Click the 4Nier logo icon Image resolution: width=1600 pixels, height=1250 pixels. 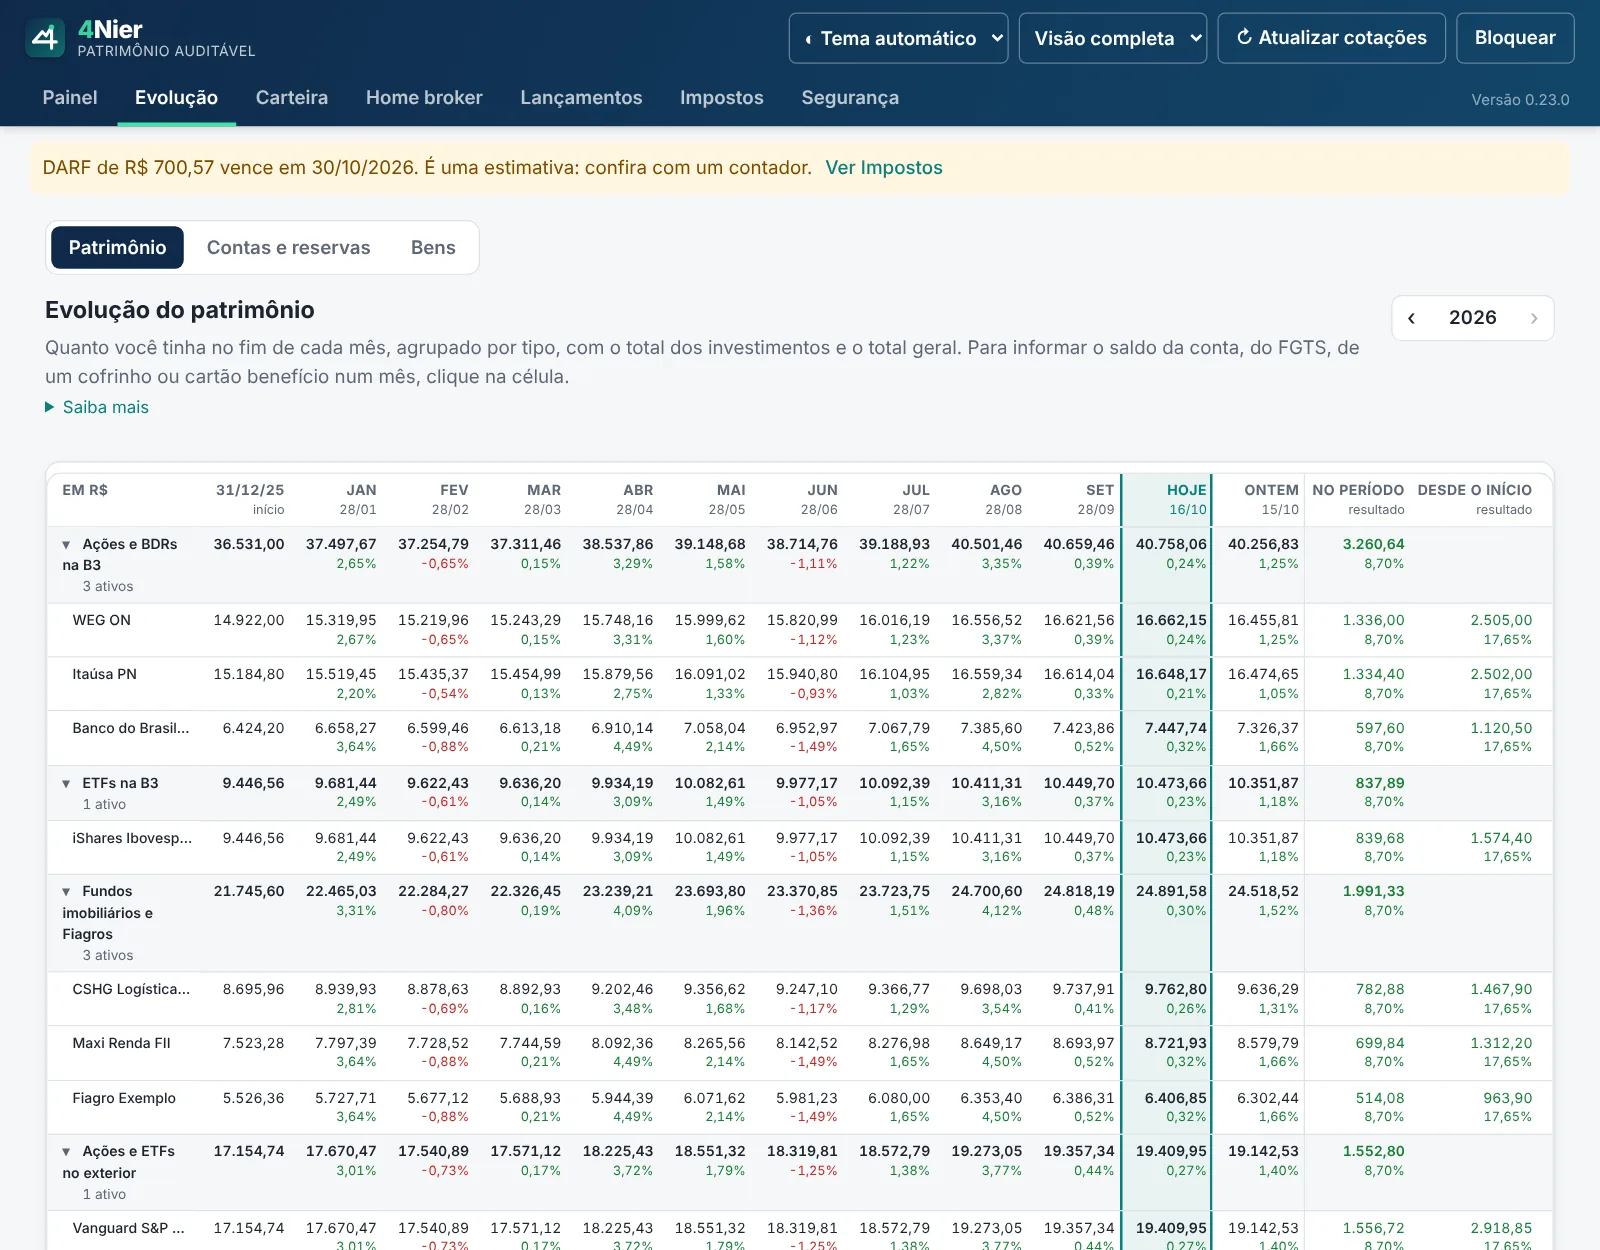click(x=45, y=38)
